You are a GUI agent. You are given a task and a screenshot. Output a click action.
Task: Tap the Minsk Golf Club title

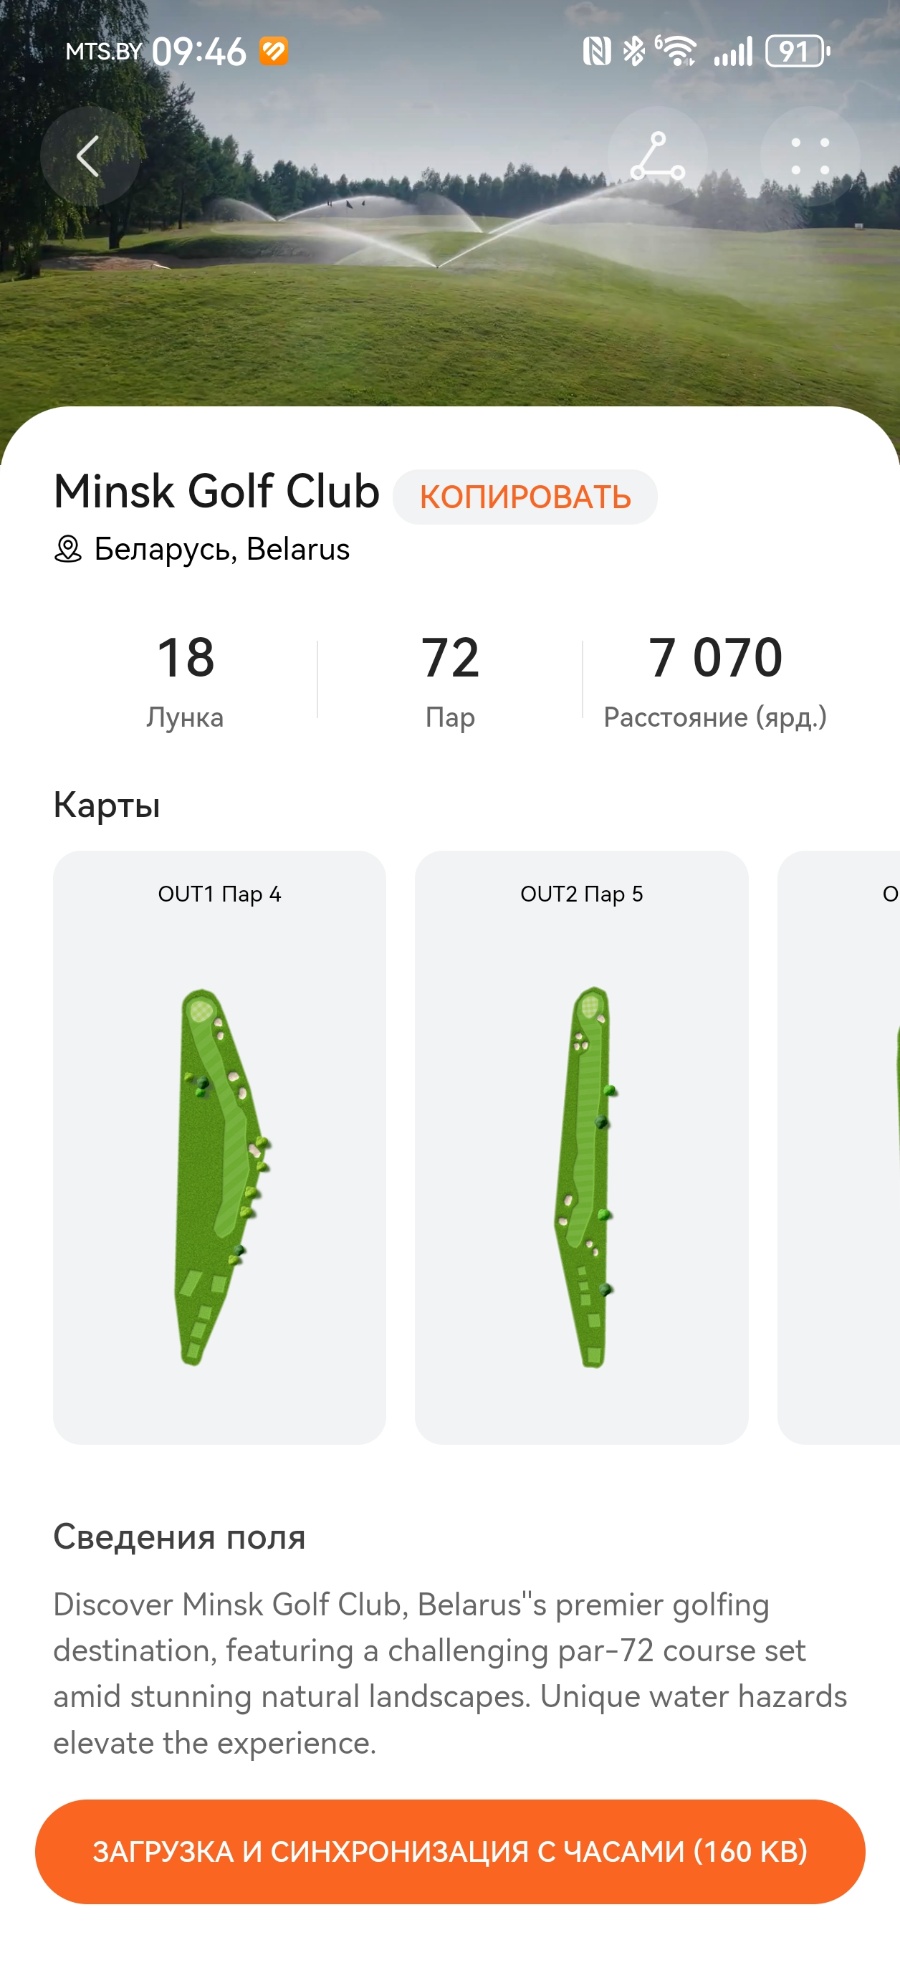217,492
